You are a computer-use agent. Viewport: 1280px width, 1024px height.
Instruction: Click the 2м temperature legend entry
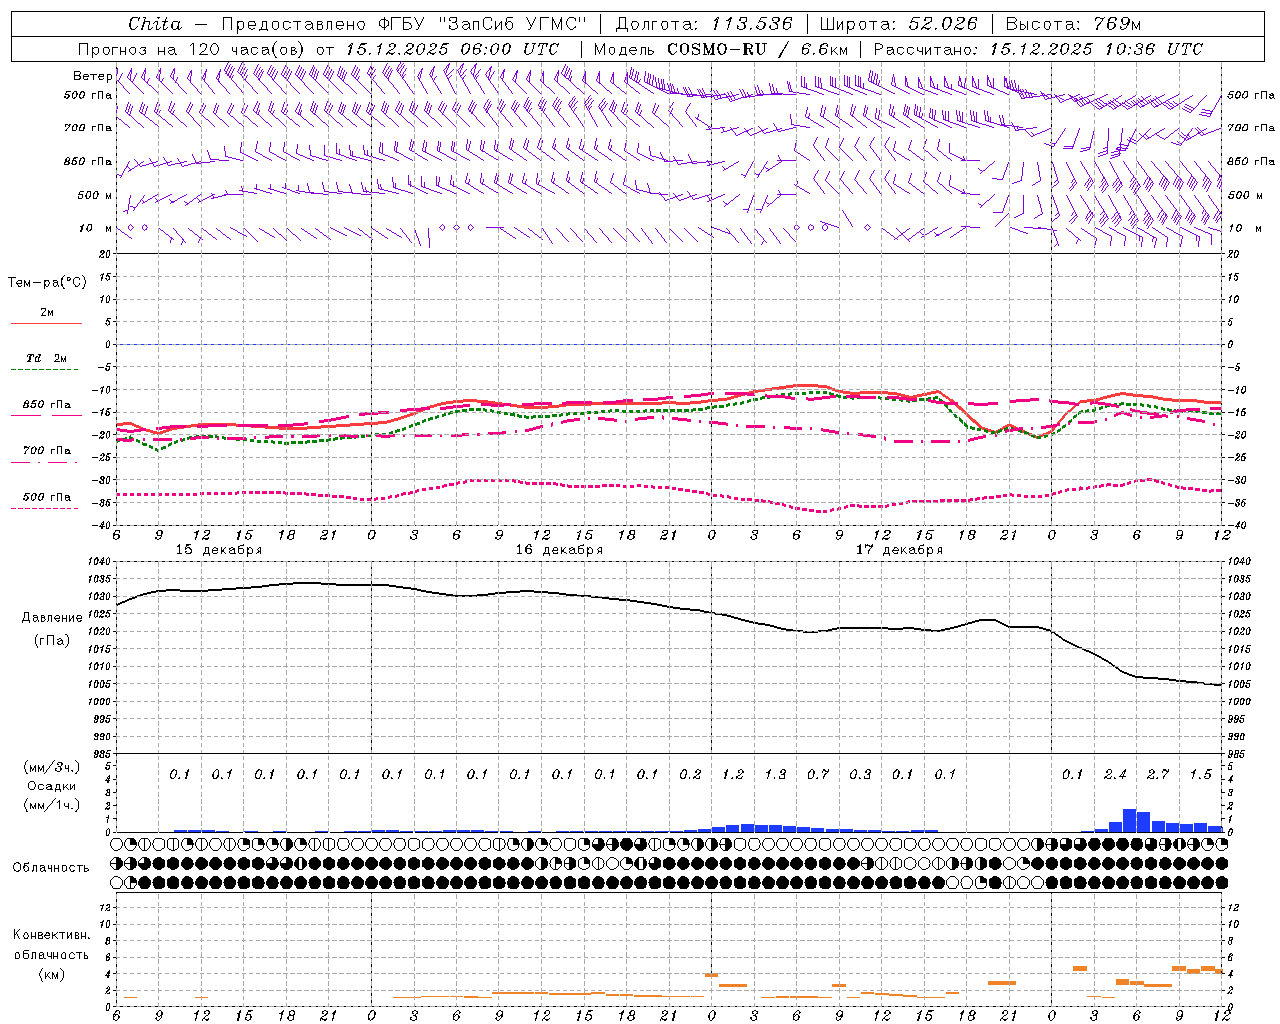point(47,313)
